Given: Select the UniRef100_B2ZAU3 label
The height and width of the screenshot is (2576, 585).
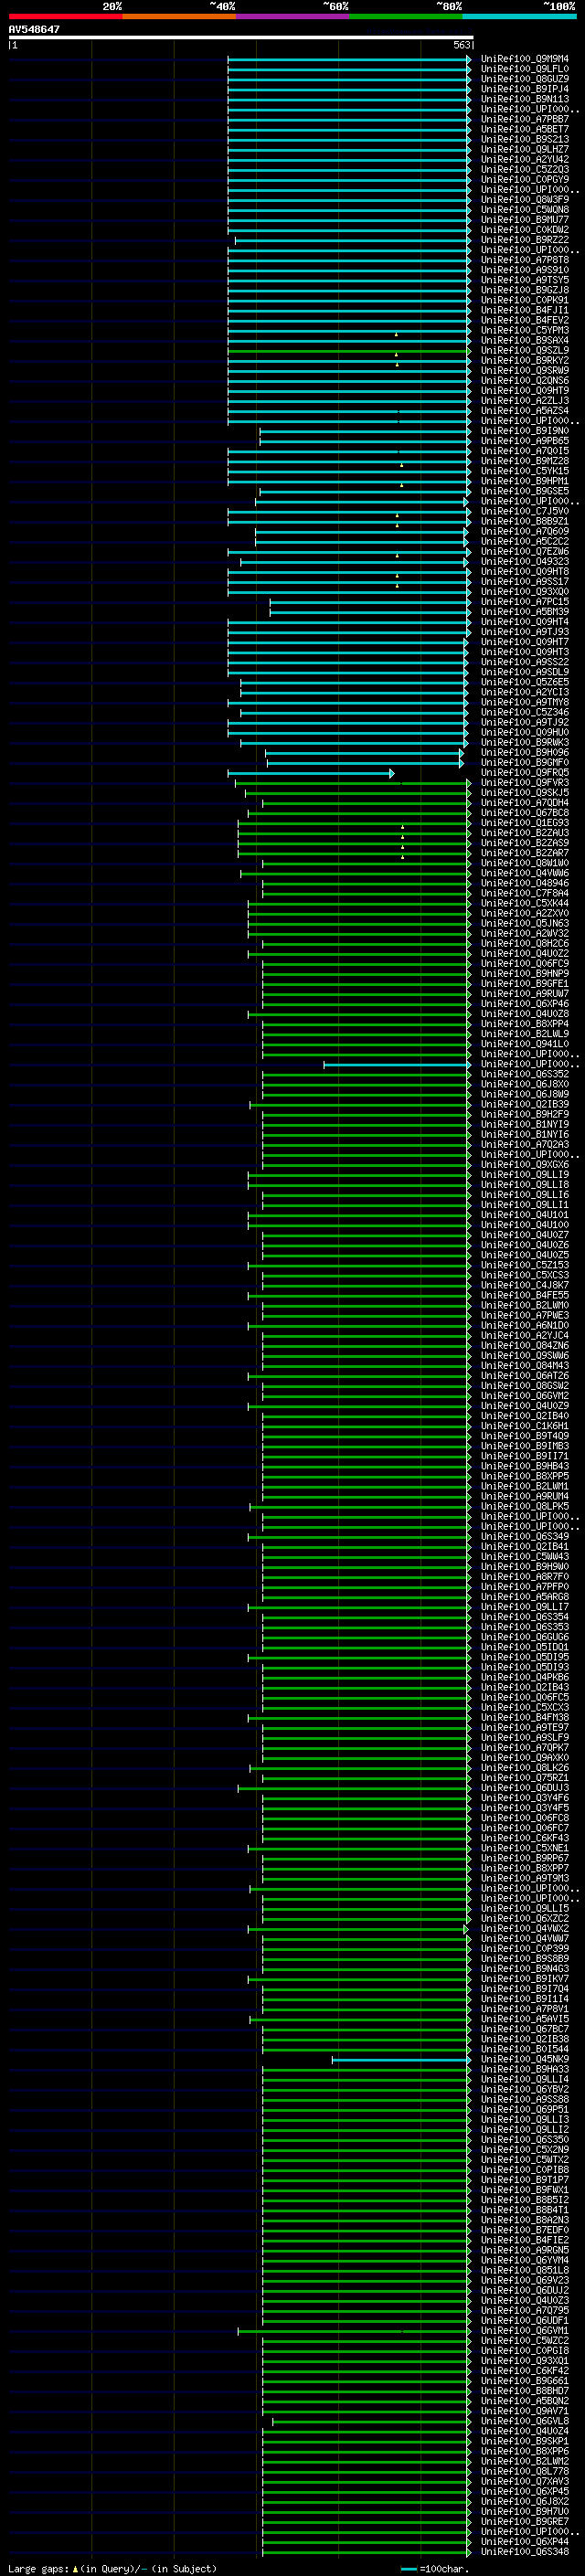Looking at the screenshot, I should (525, 833).
